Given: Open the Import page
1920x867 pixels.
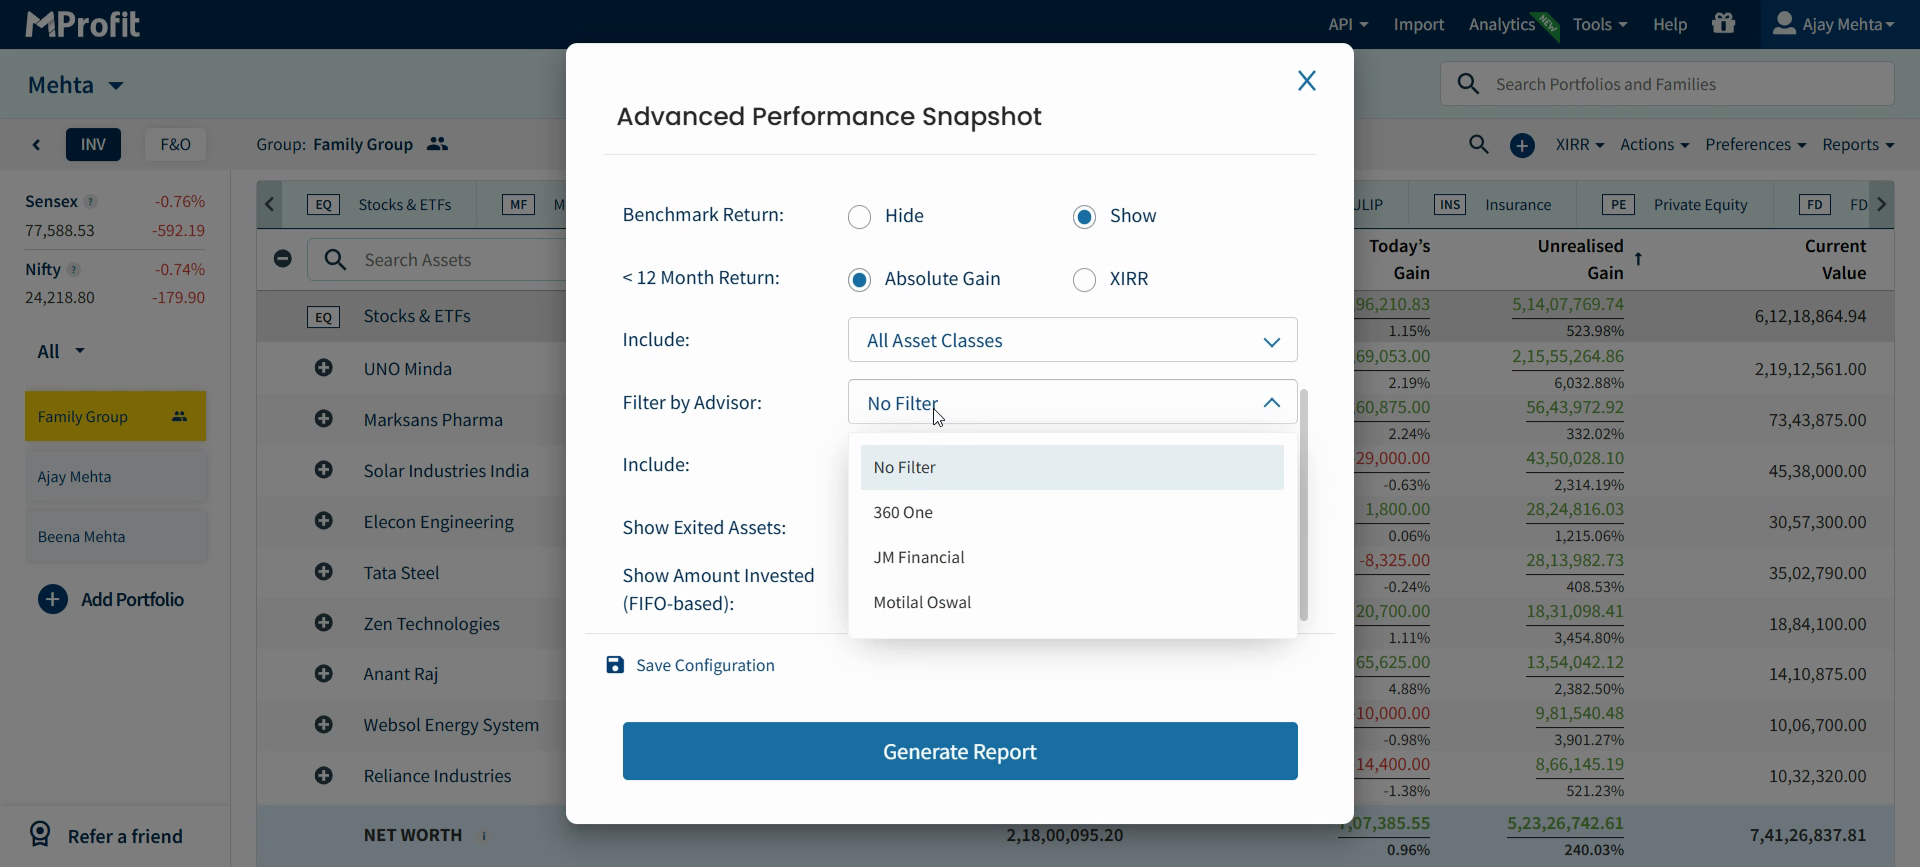Looking at the screenshot, I should [x=1419, y=24].
